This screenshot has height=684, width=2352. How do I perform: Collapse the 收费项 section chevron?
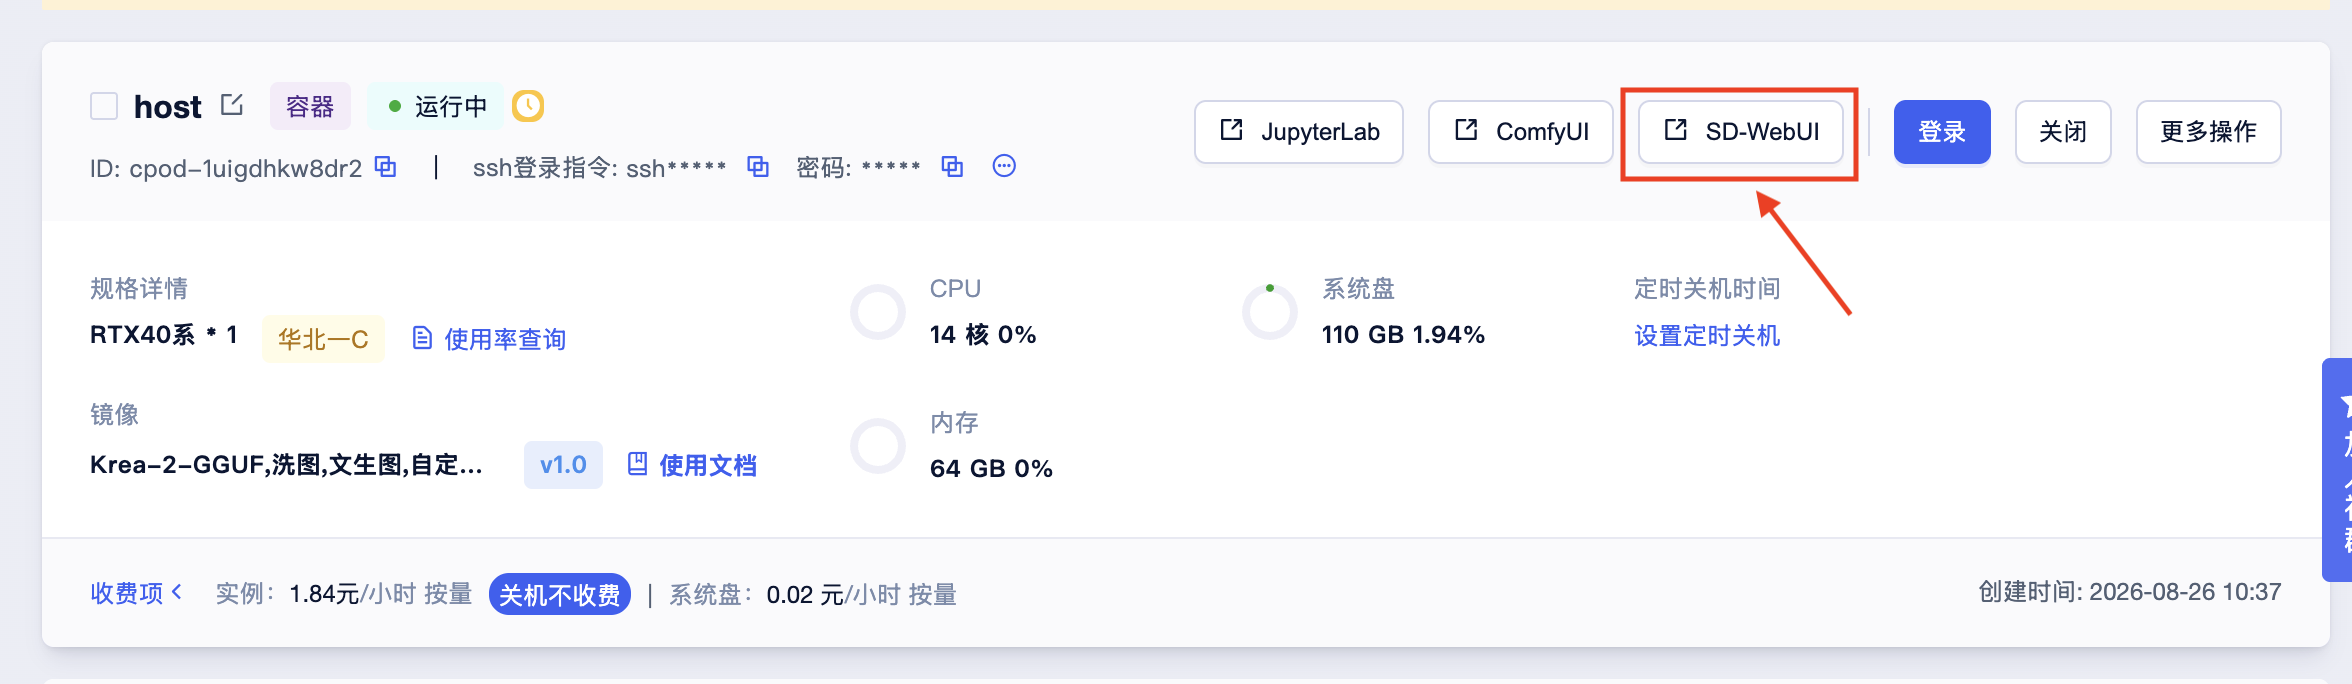[177, 592]
